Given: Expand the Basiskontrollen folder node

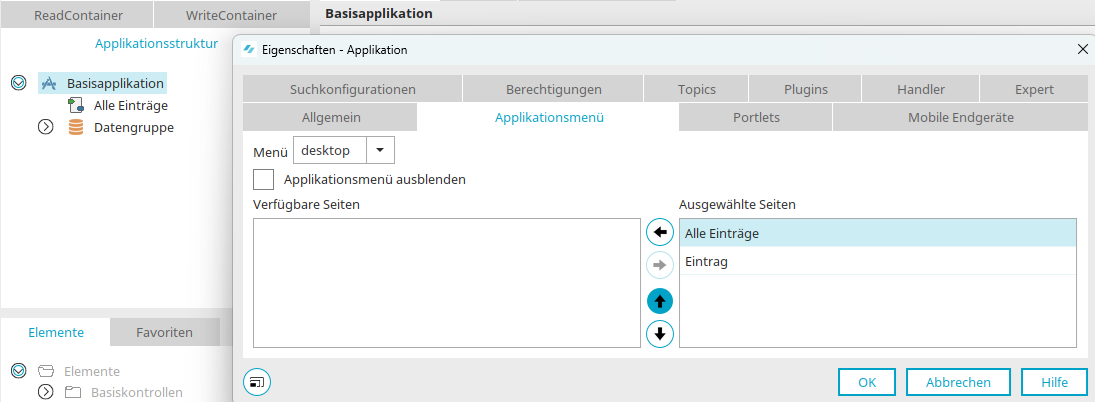Looking at the screenshot, I should click(x=46, y=392).
